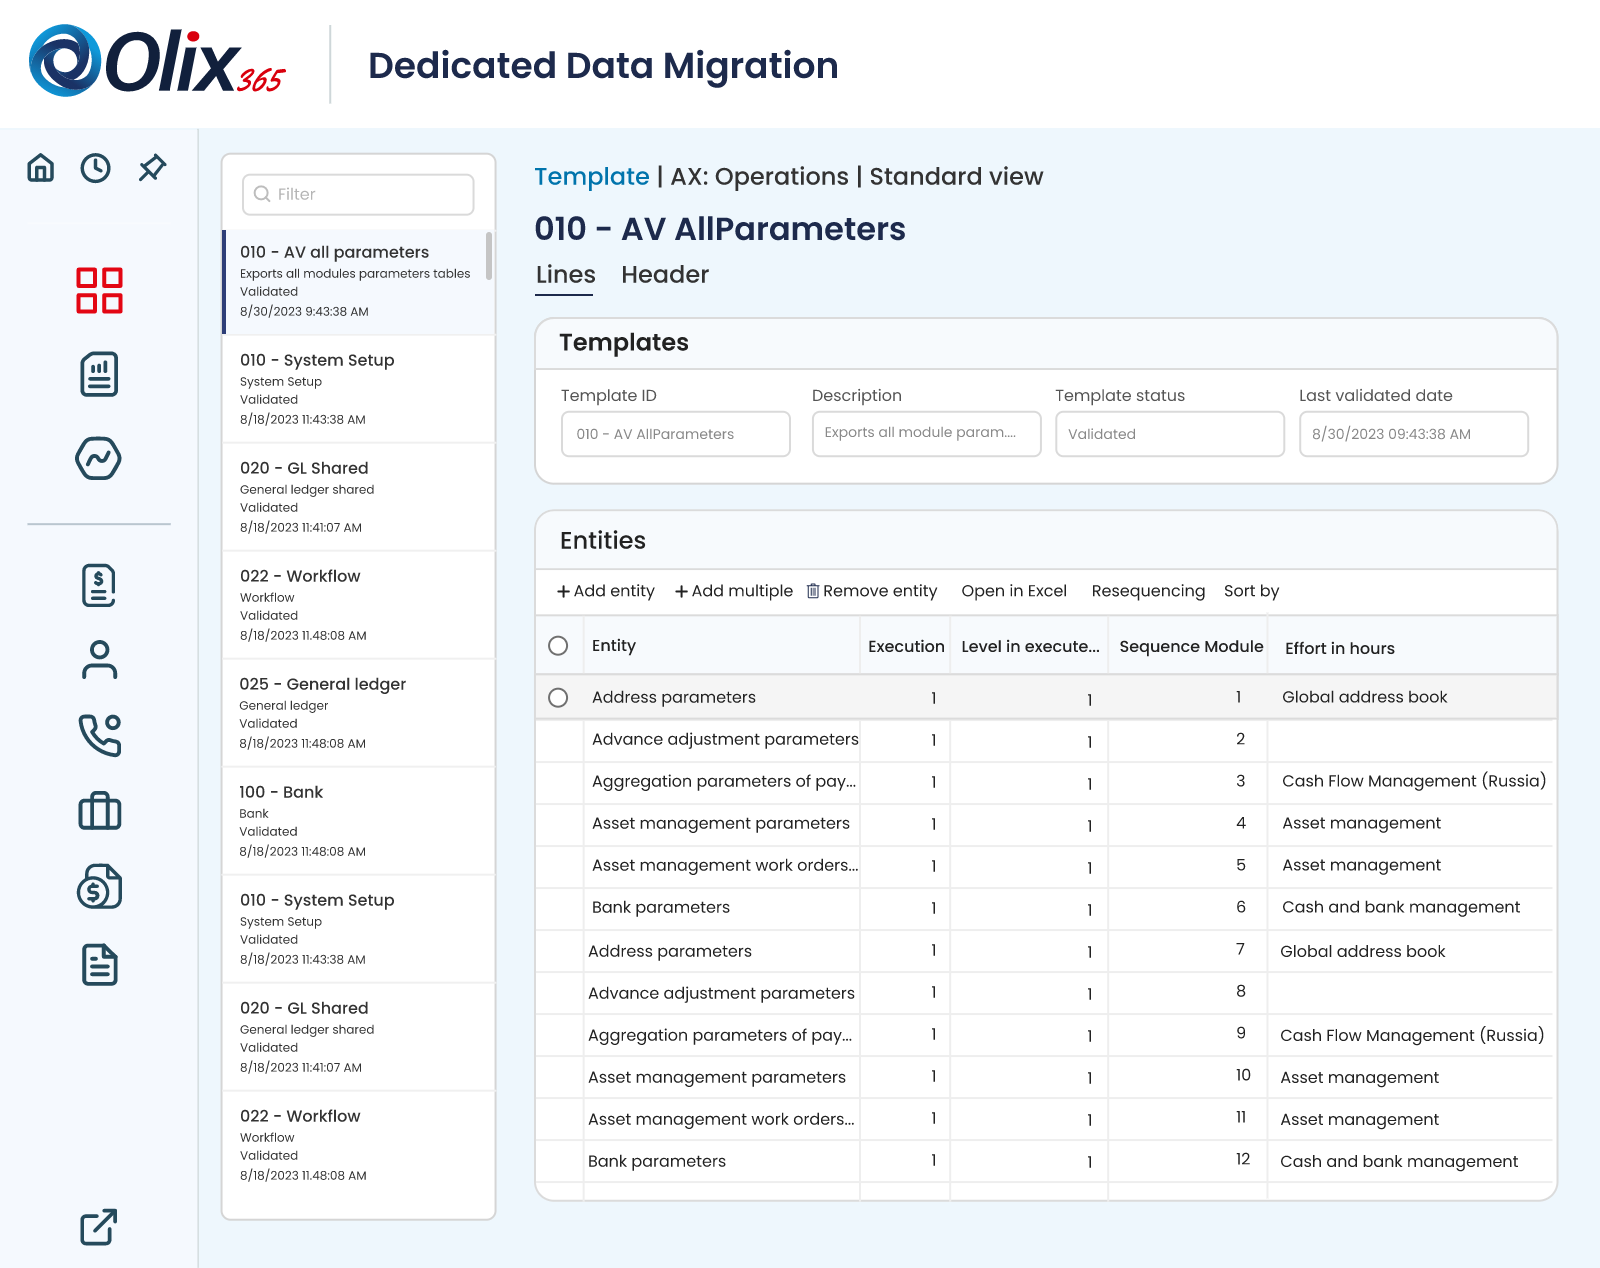Open the briefcase icon
The image size is (1600, 1268).
(99, 811)
